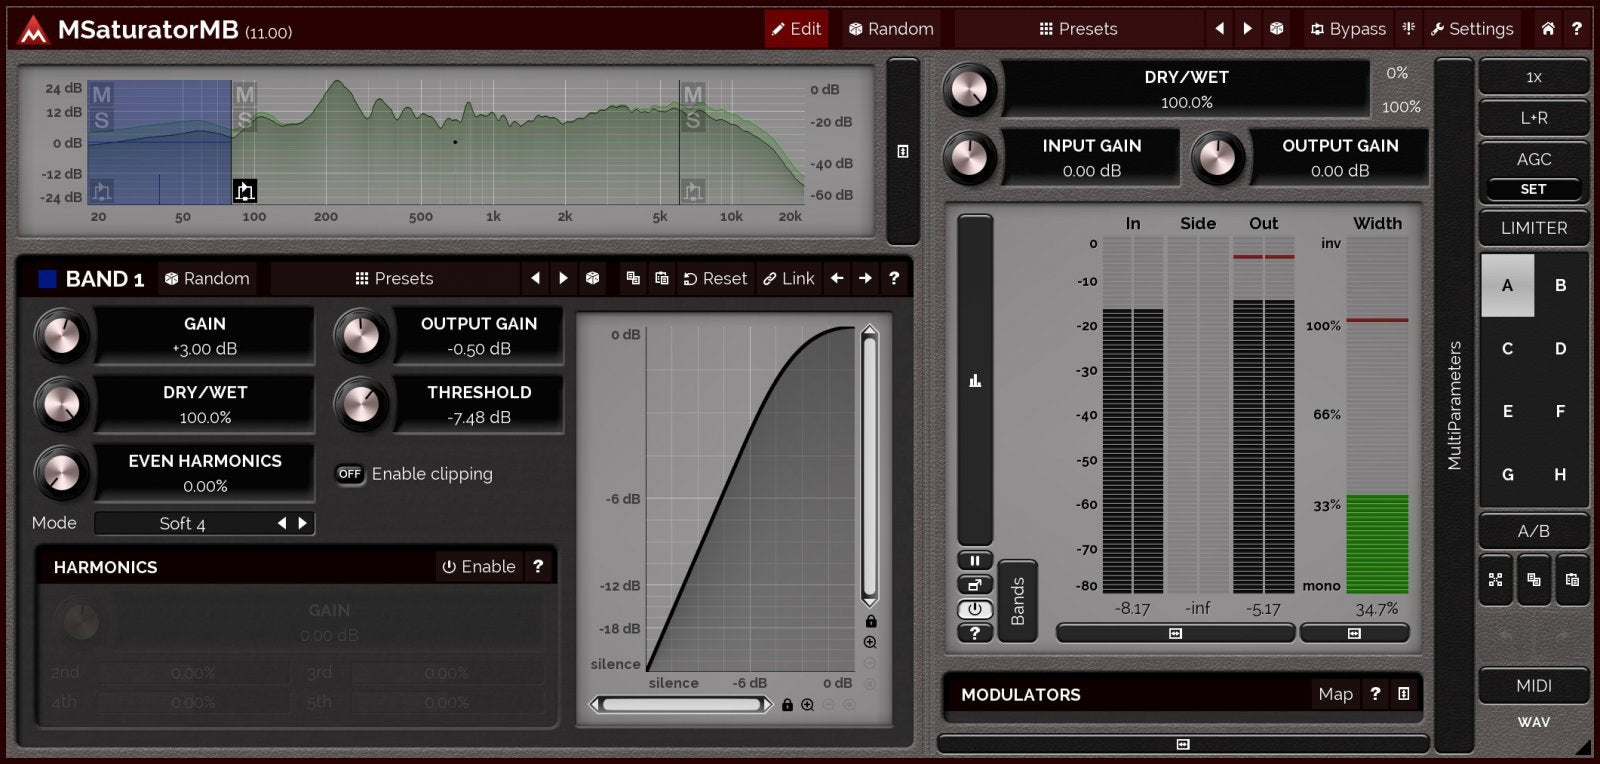
Task: Open the global help question mark in the top bar
Action: [x=1577, y=29]
